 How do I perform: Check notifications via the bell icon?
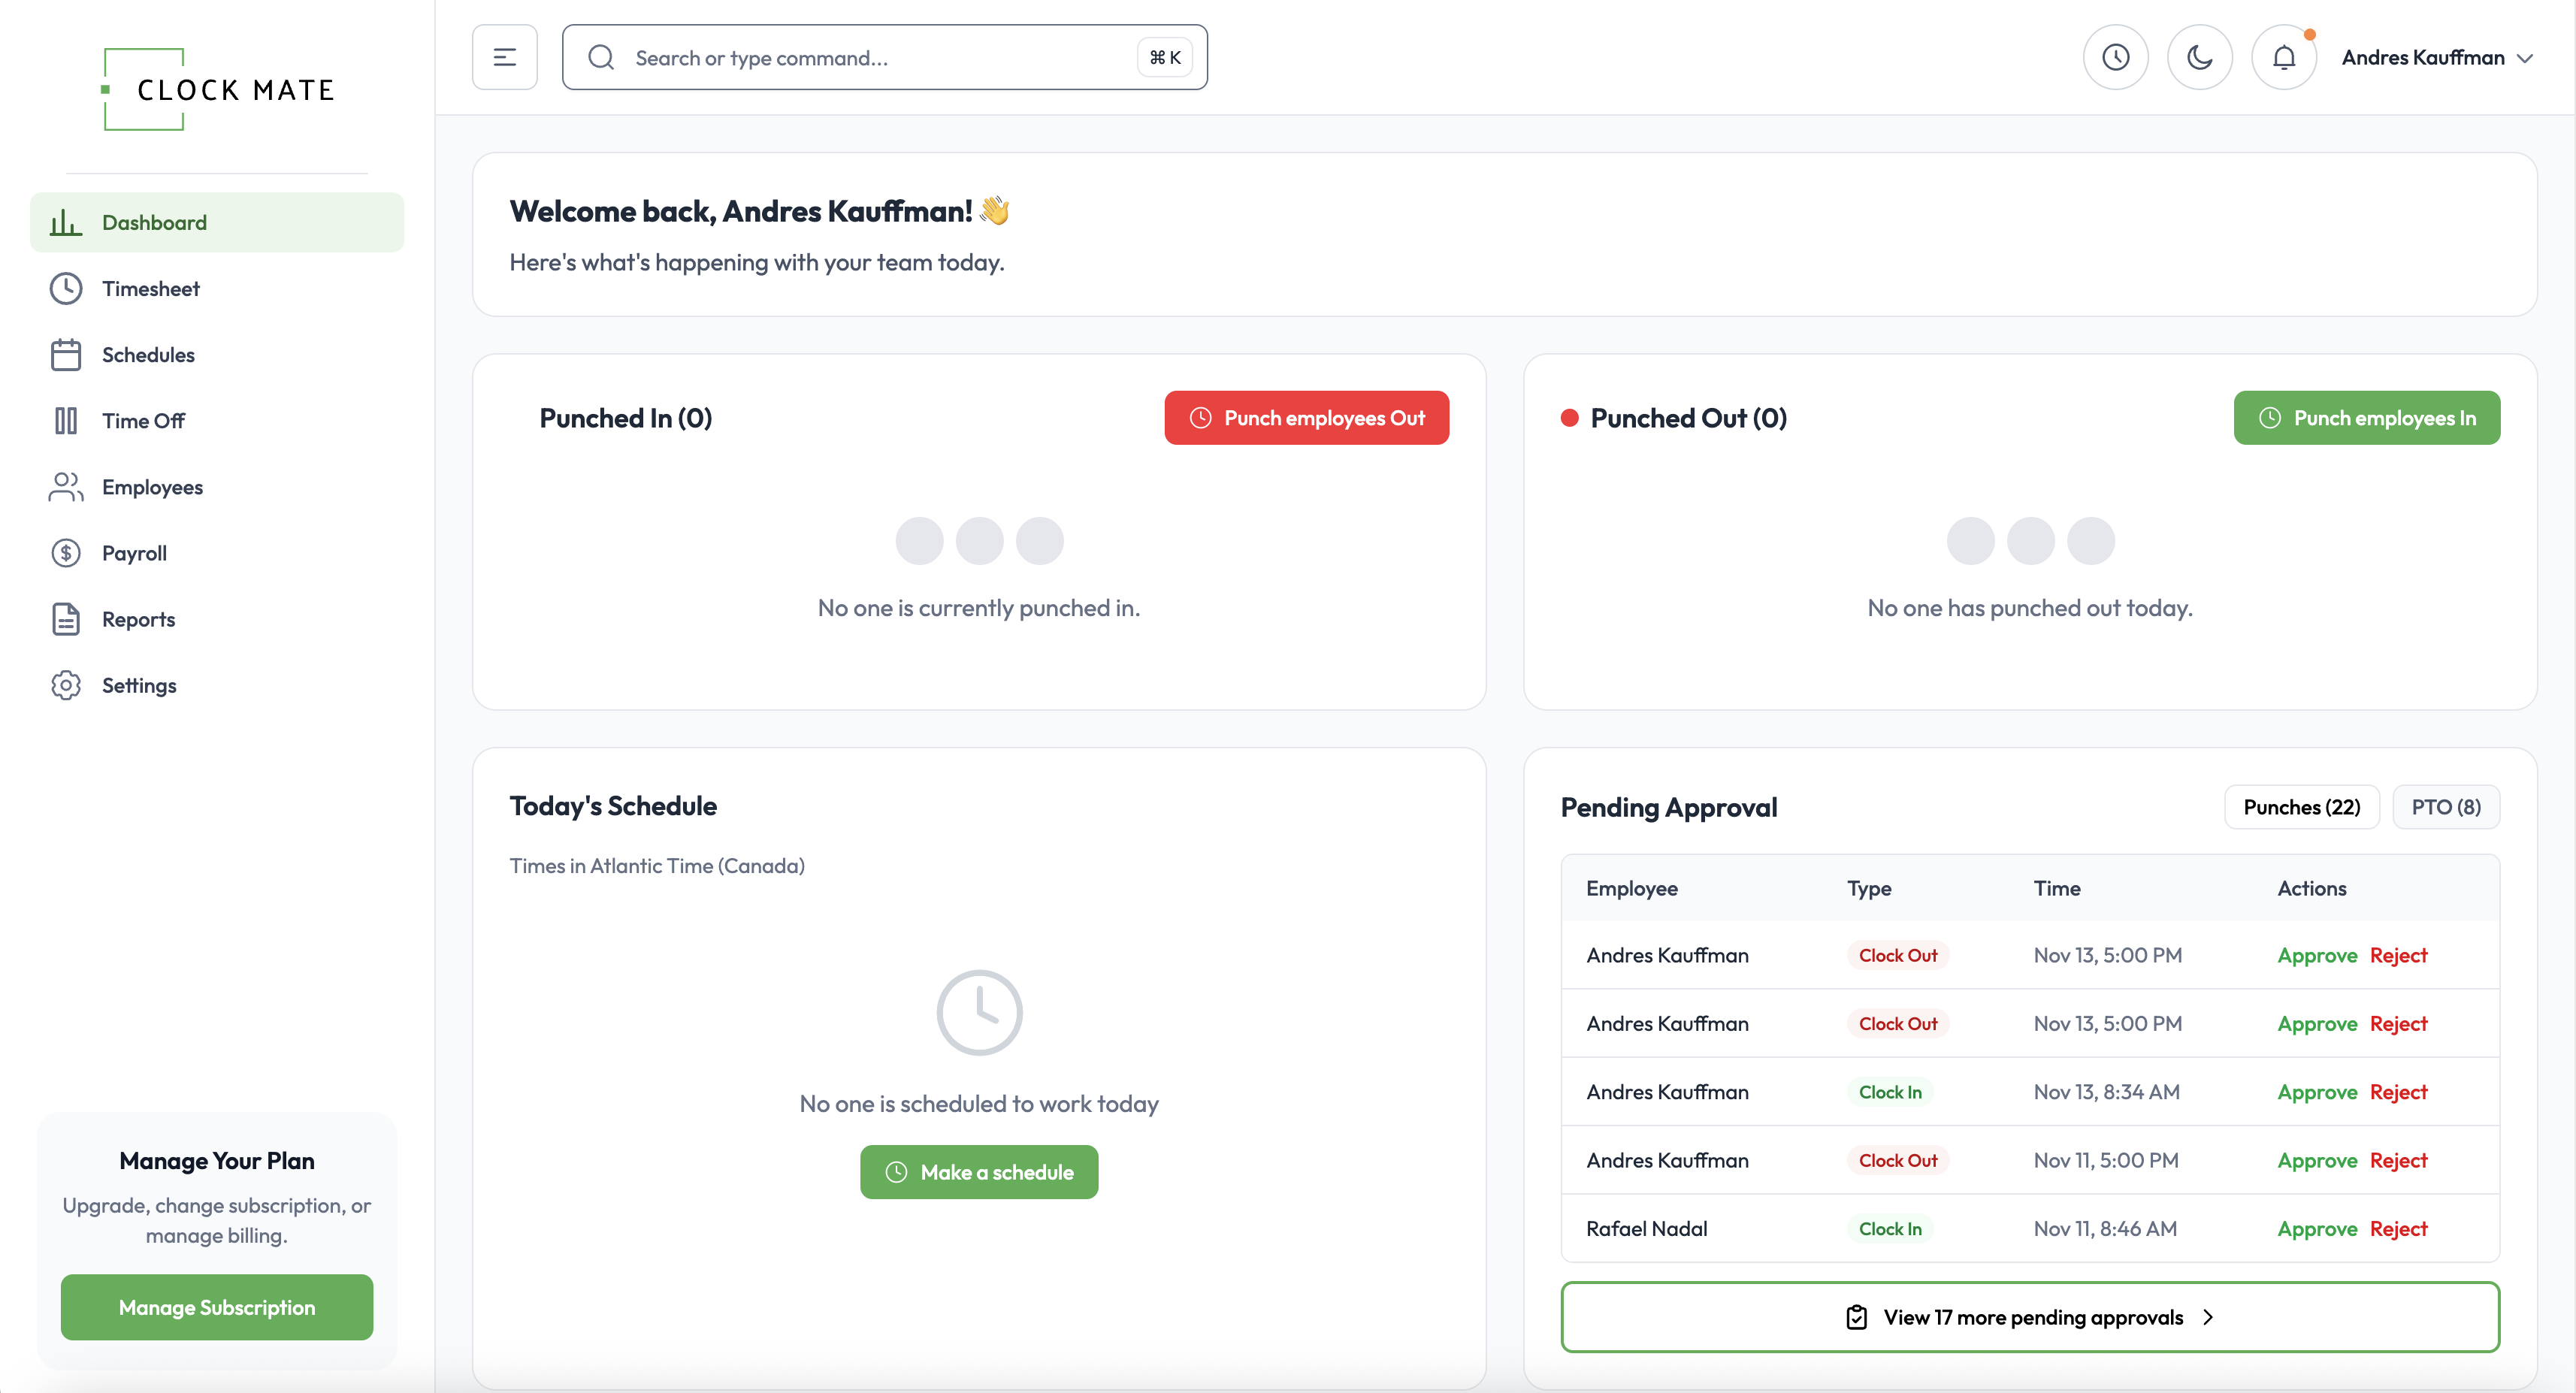tap(2285, 57)
